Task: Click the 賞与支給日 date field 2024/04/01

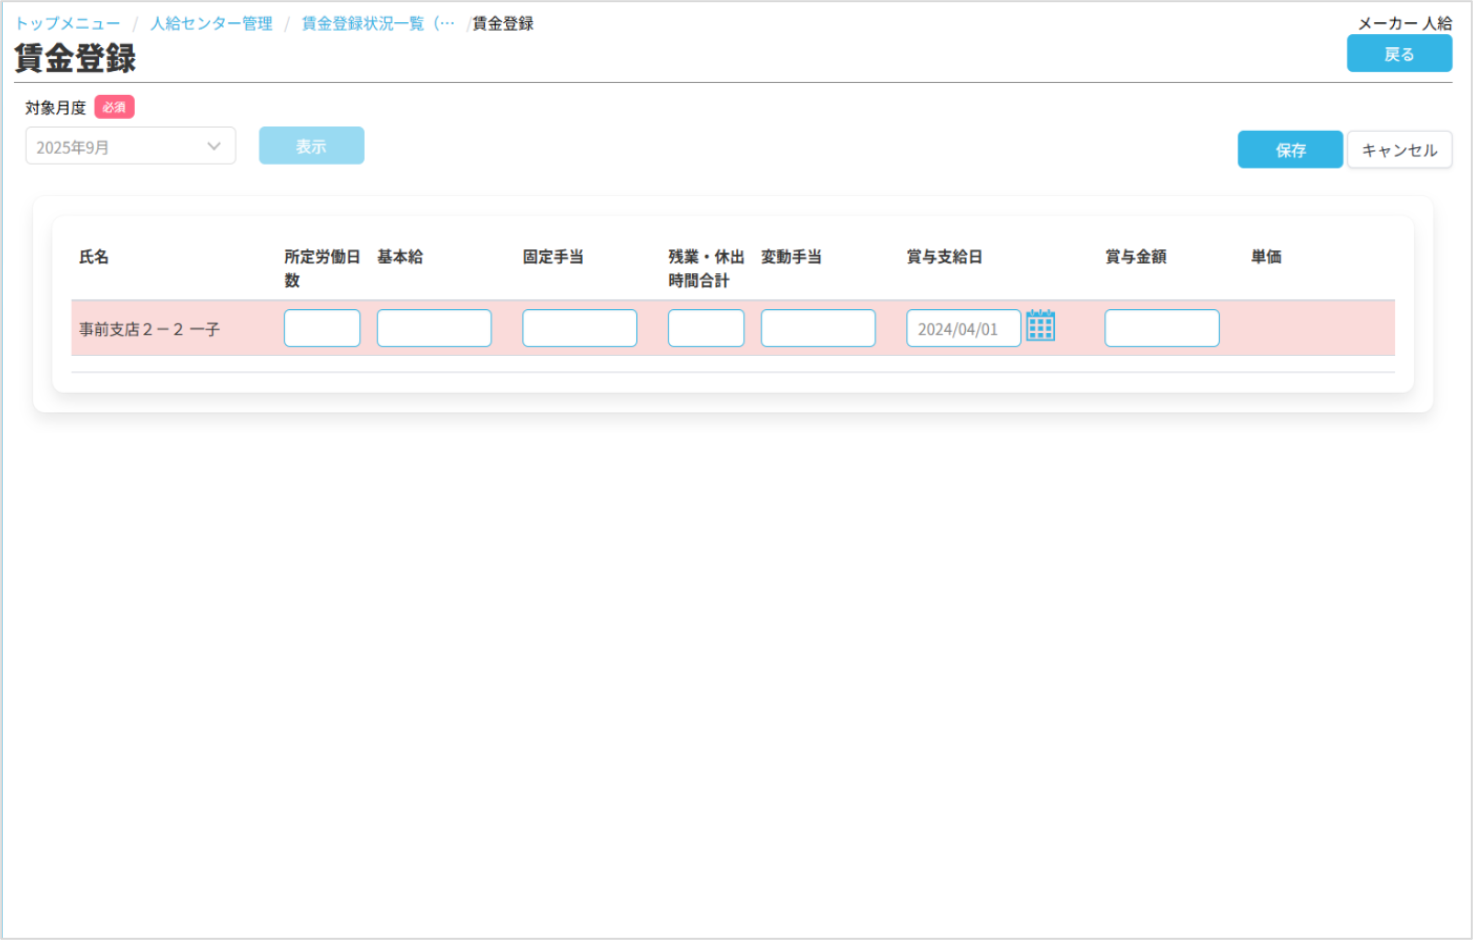Action: 963,328
